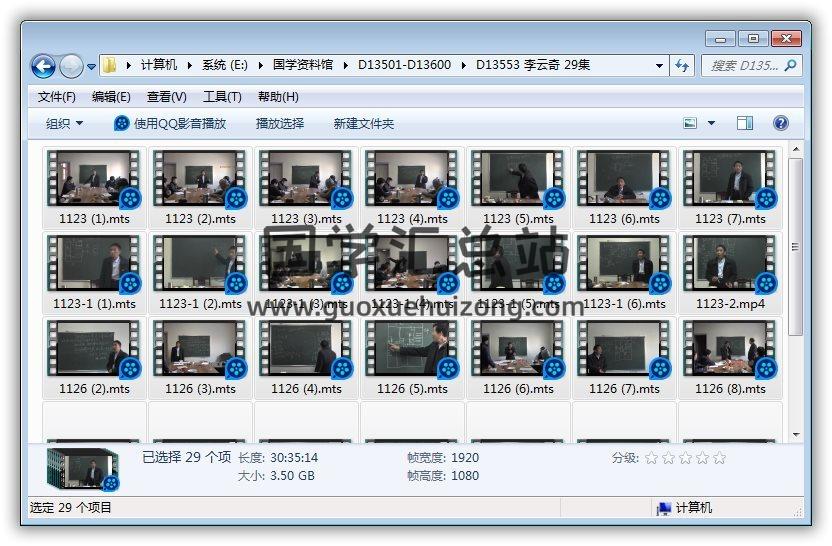The image size is (832, 546).
Task: Click the refresh button beside address bar
Action: pos(682,66)
